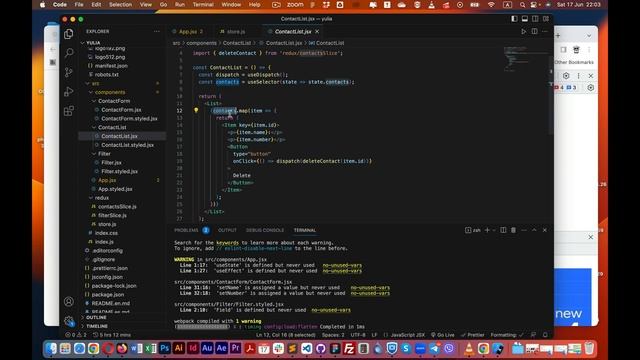
Task: Click Prettier status bar item
Action: tap(472, 335)
